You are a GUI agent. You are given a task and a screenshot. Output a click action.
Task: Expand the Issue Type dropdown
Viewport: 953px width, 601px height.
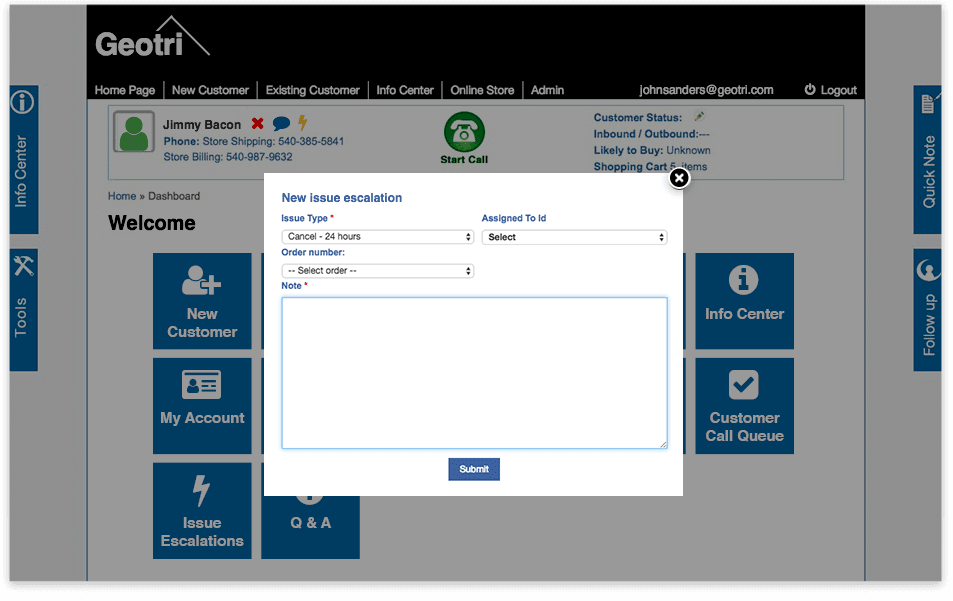click(x=377, y=236)
